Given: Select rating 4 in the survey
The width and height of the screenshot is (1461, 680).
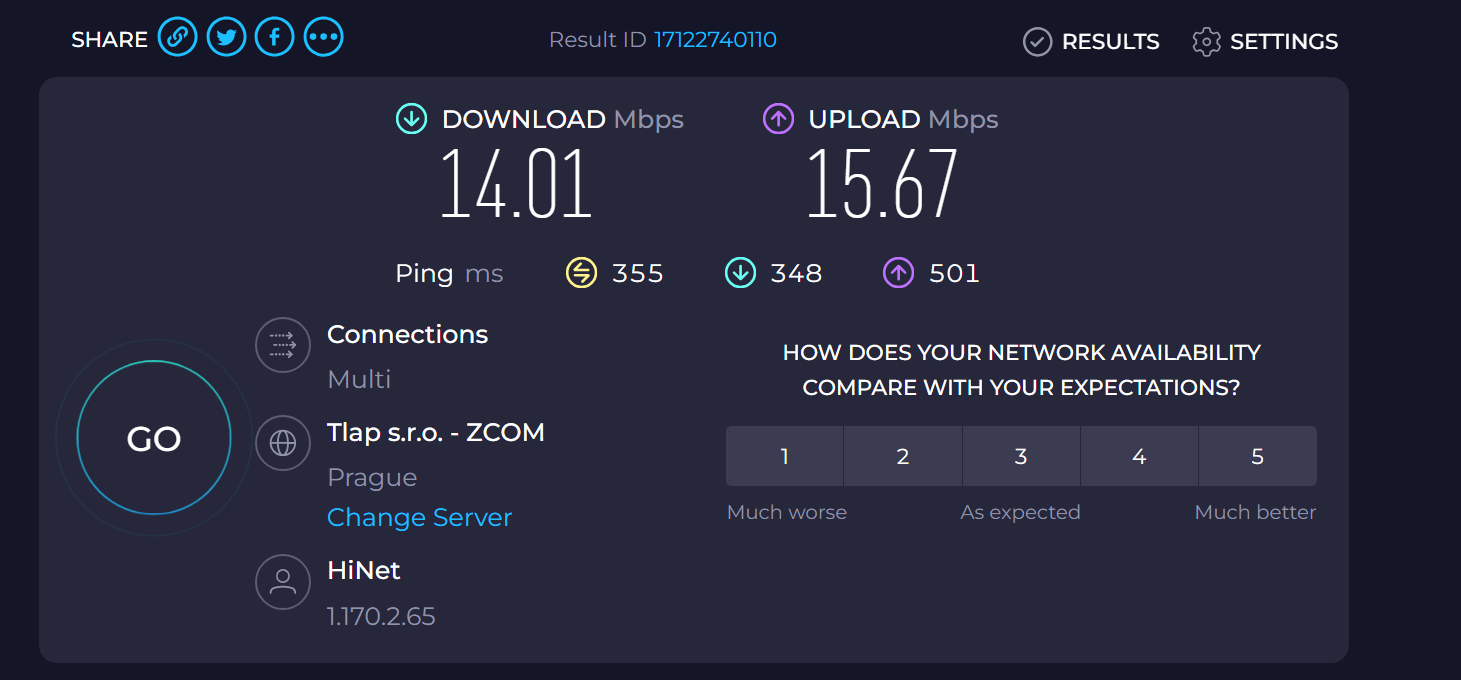Looking at the screenshot, I should tap(1139, 456).
